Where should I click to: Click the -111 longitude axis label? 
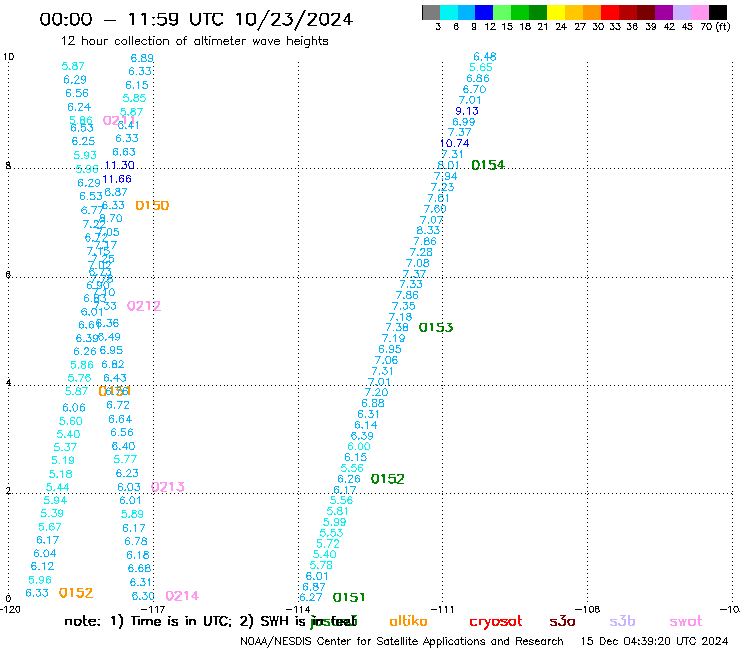tap(442, 609)
